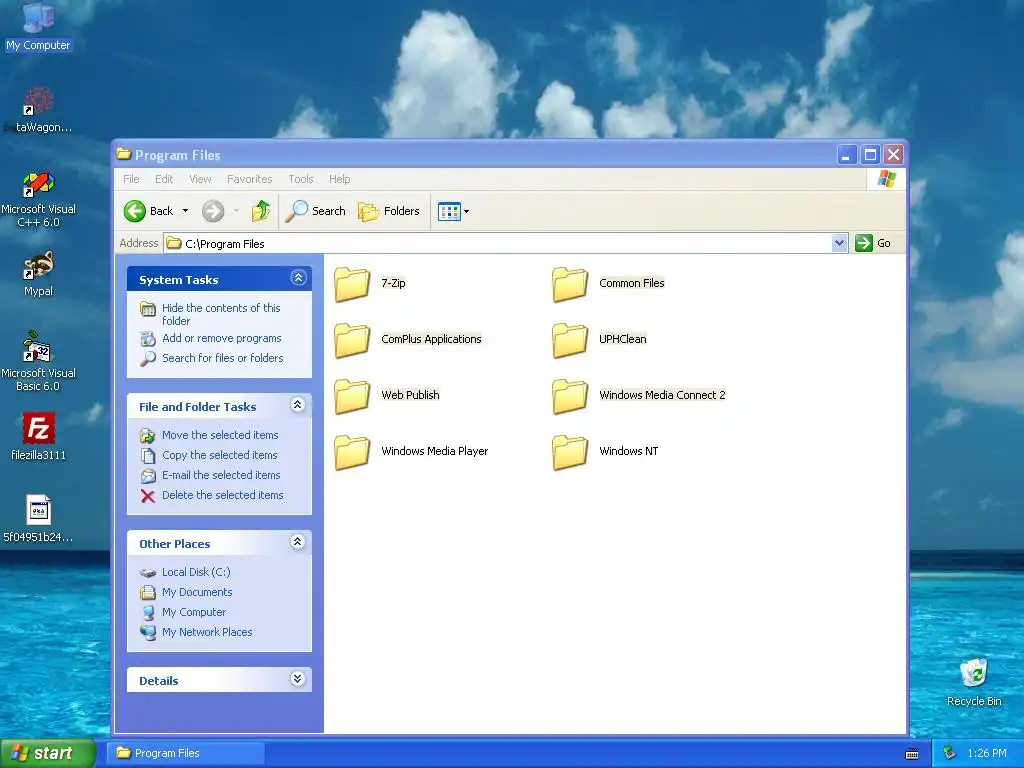This screenshot has height=768, width=1024.
Task: Open the Favorites menu
Action: point(249,179)
